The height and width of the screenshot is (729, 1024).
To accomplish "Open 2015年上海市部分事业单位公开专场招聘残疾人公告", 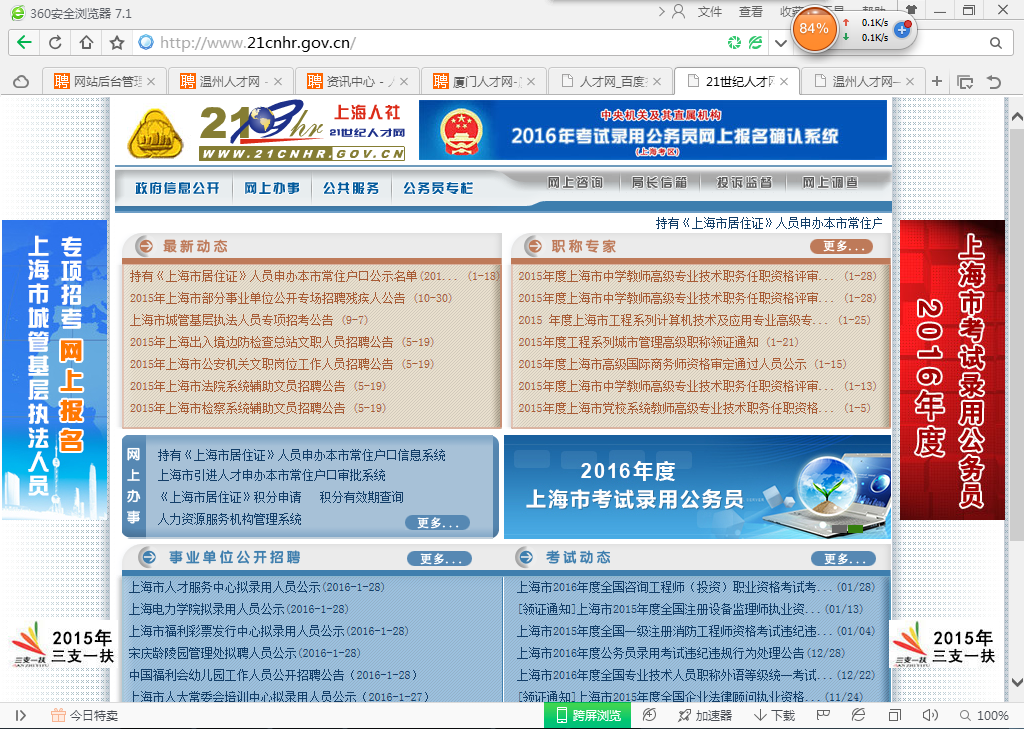I will 267,298.
